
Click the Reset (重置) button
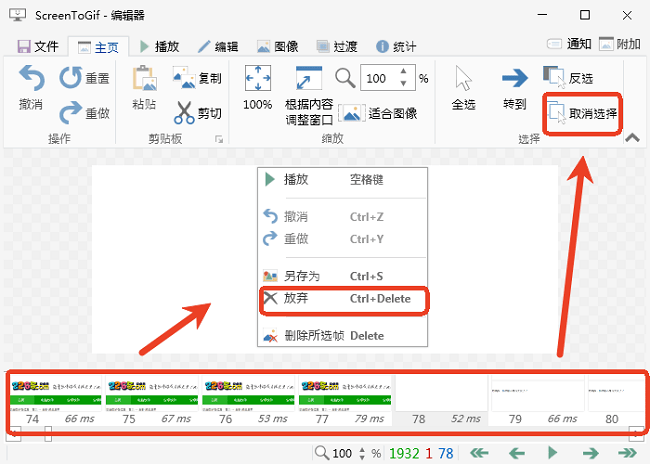85,78
